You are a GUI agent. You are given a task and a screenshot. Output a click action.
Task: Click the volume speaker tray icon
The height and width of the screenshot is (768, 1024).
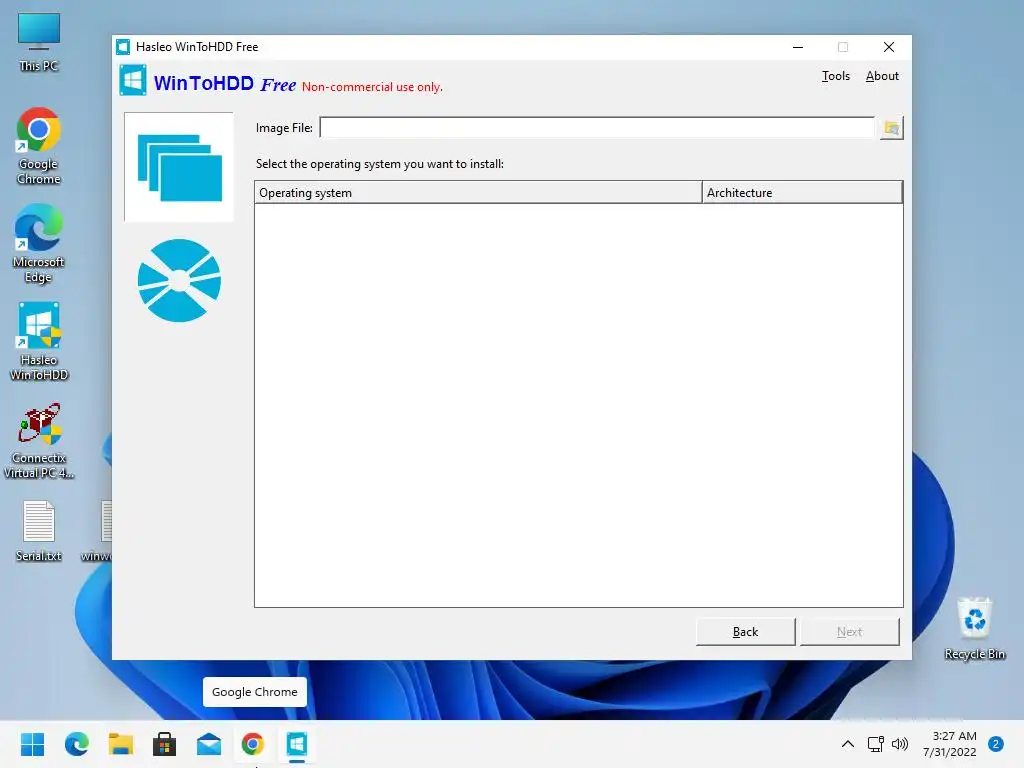(x=900, y=744)
